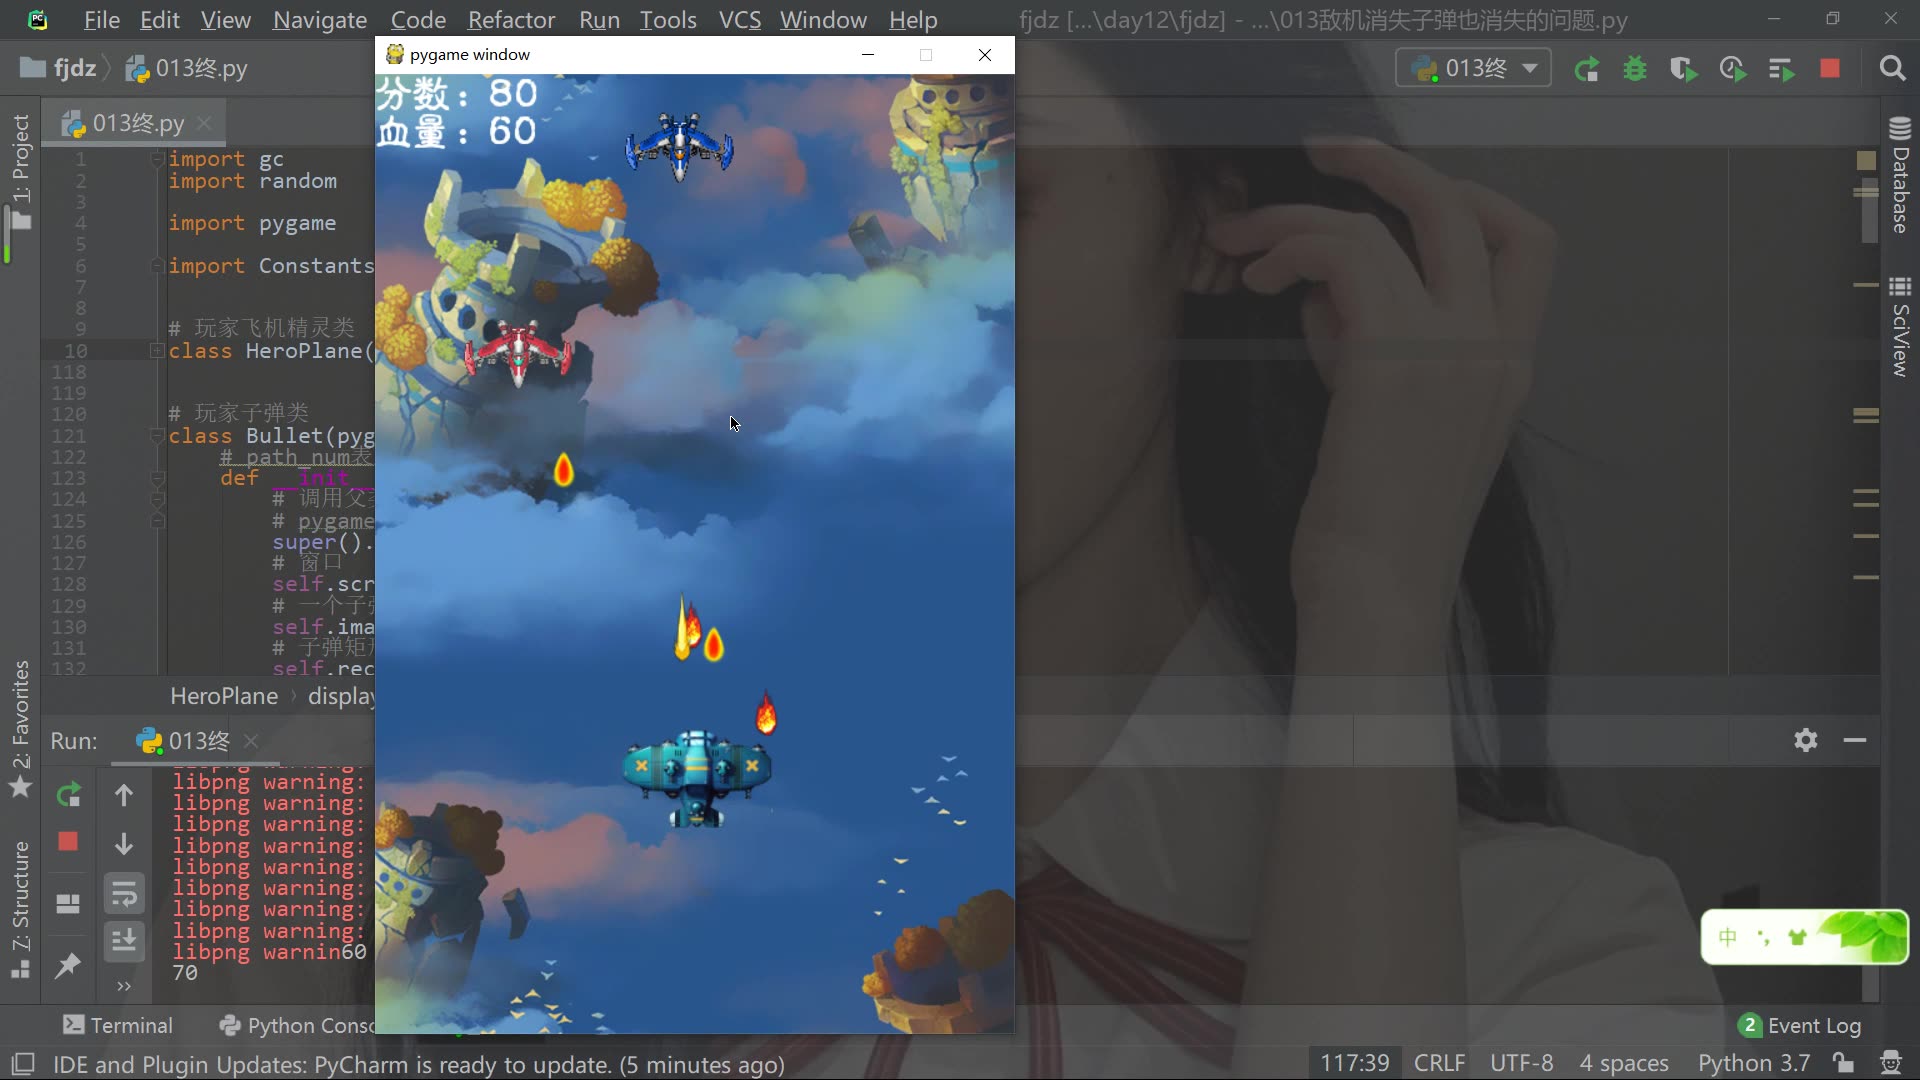The image size is (1920, 1080).
Task: Click the Run panel settings gear
Action: click(x=1805, y=740)
